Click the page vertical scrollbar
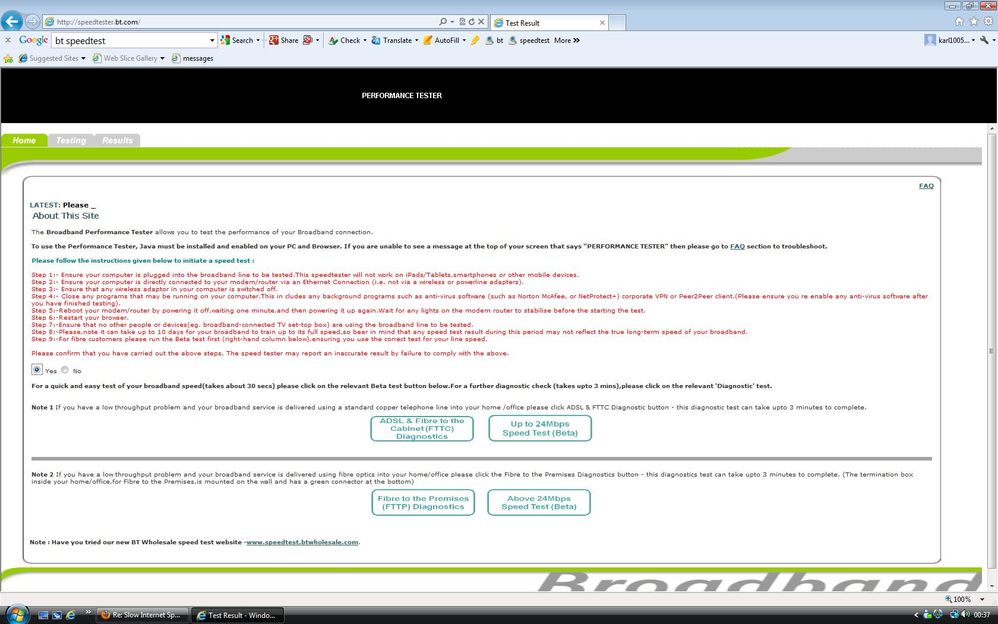The width and height of the screenshot is (998, 624). [992, 350]
